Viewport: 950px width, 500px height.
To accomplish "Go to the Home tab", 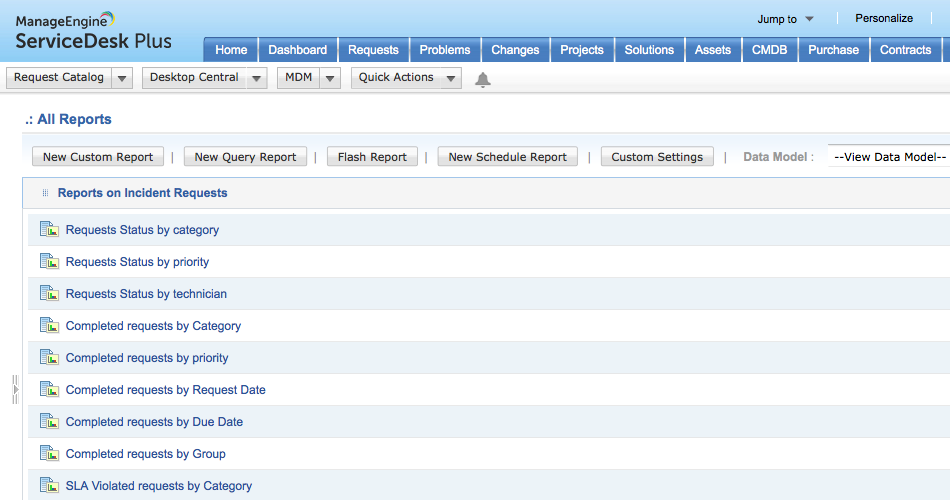I will point(231,50).
